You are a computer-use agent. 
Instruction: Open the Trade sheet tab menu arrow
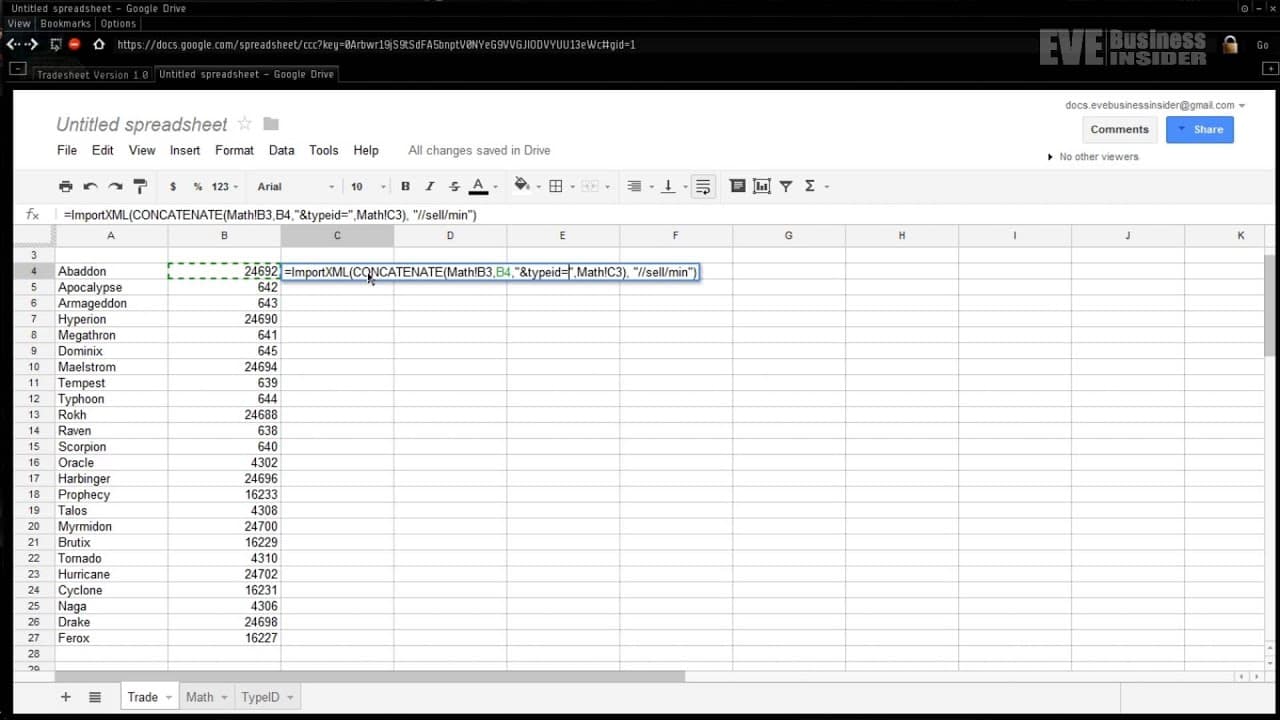(x=168, y=697)
